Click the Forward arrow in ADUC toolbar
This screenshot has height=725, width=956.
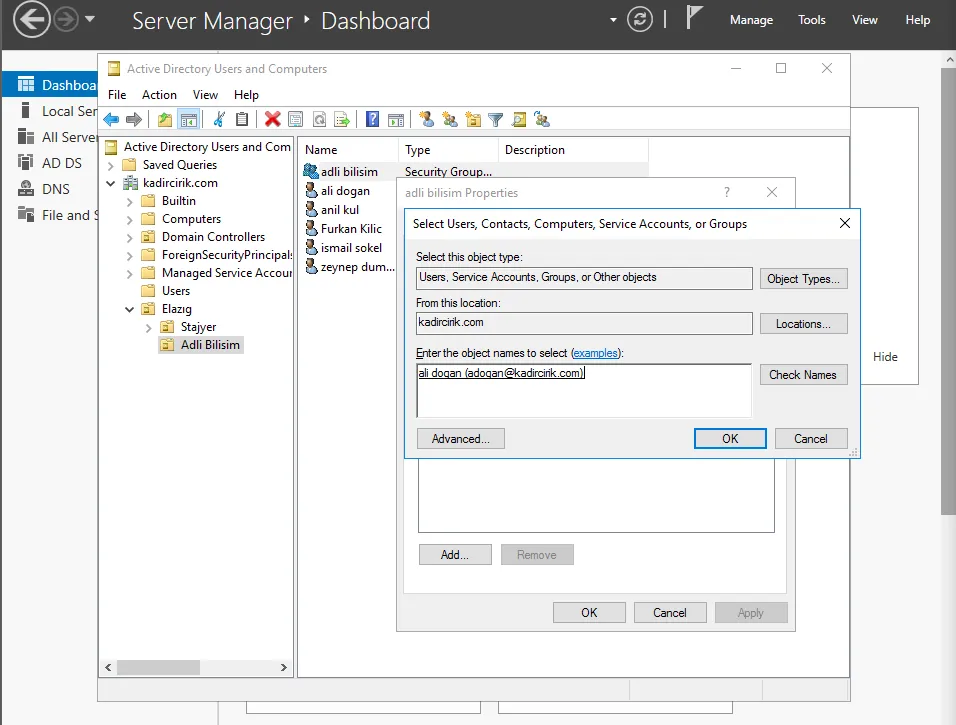click(x=134, y=120)
